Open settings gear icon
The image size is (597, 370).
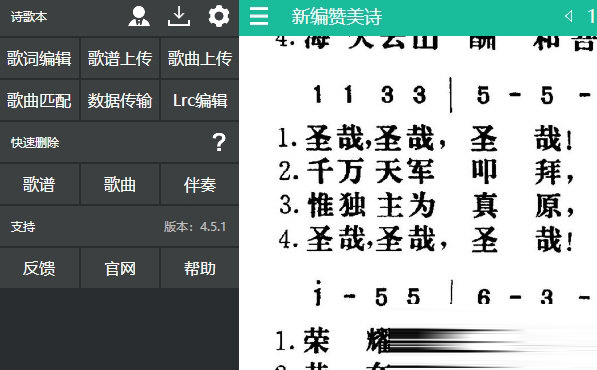click(x=219, y=16)
